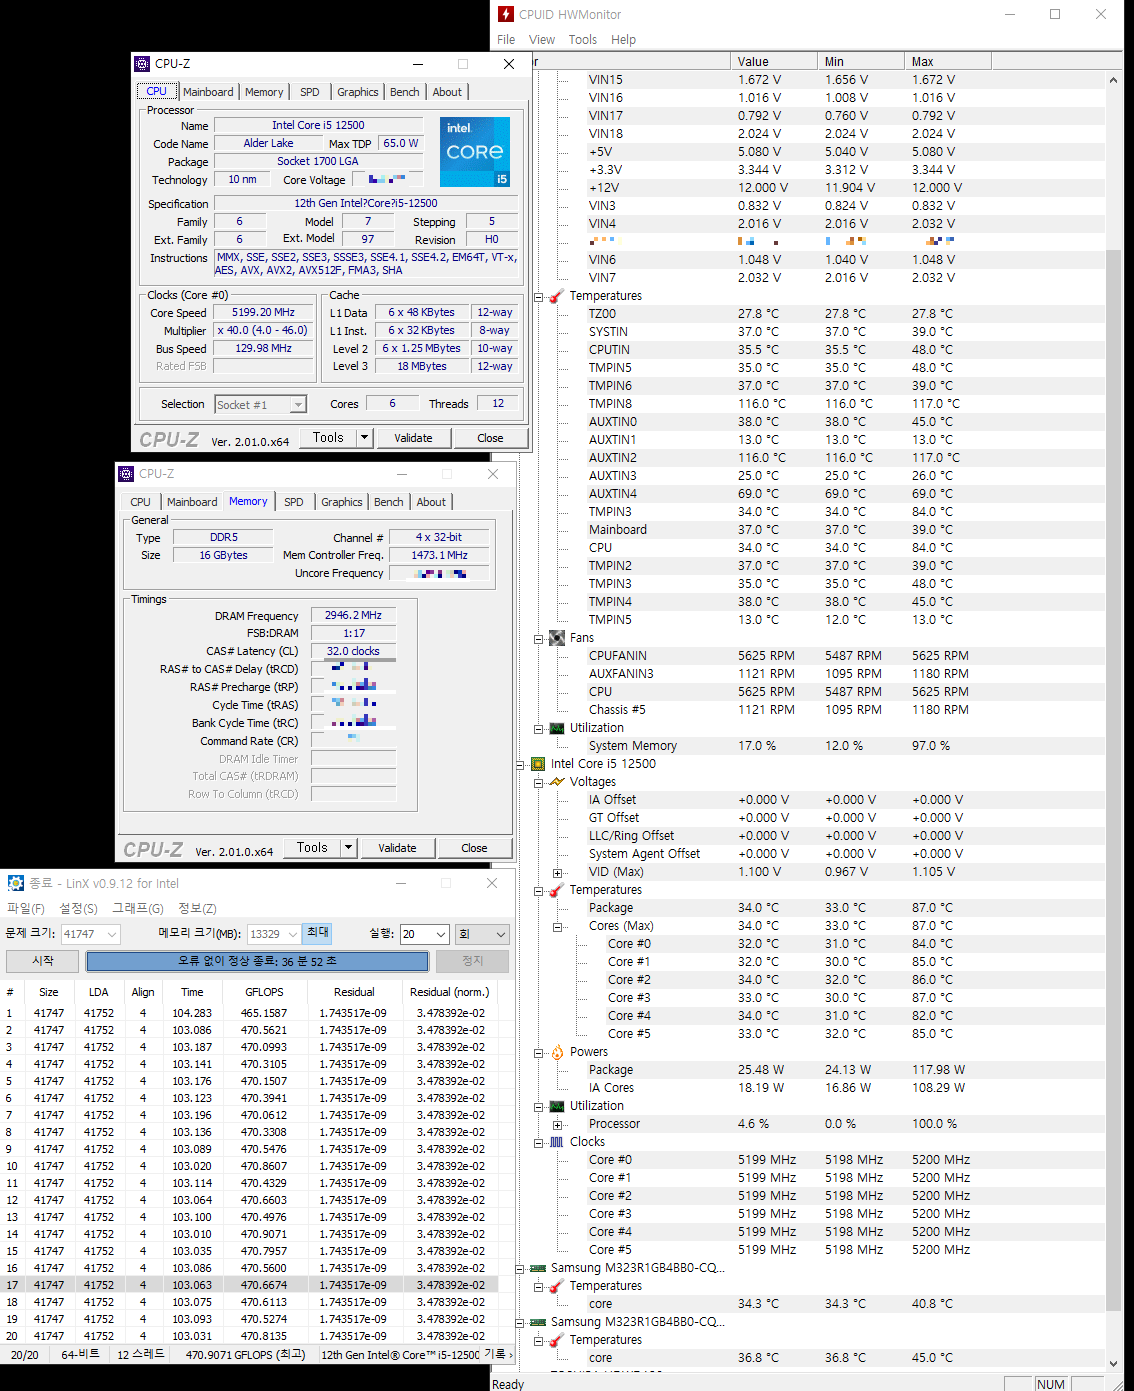
Task: Click the CPU chip icon beside Intel Core i5 12500
Action: (538, 764)
